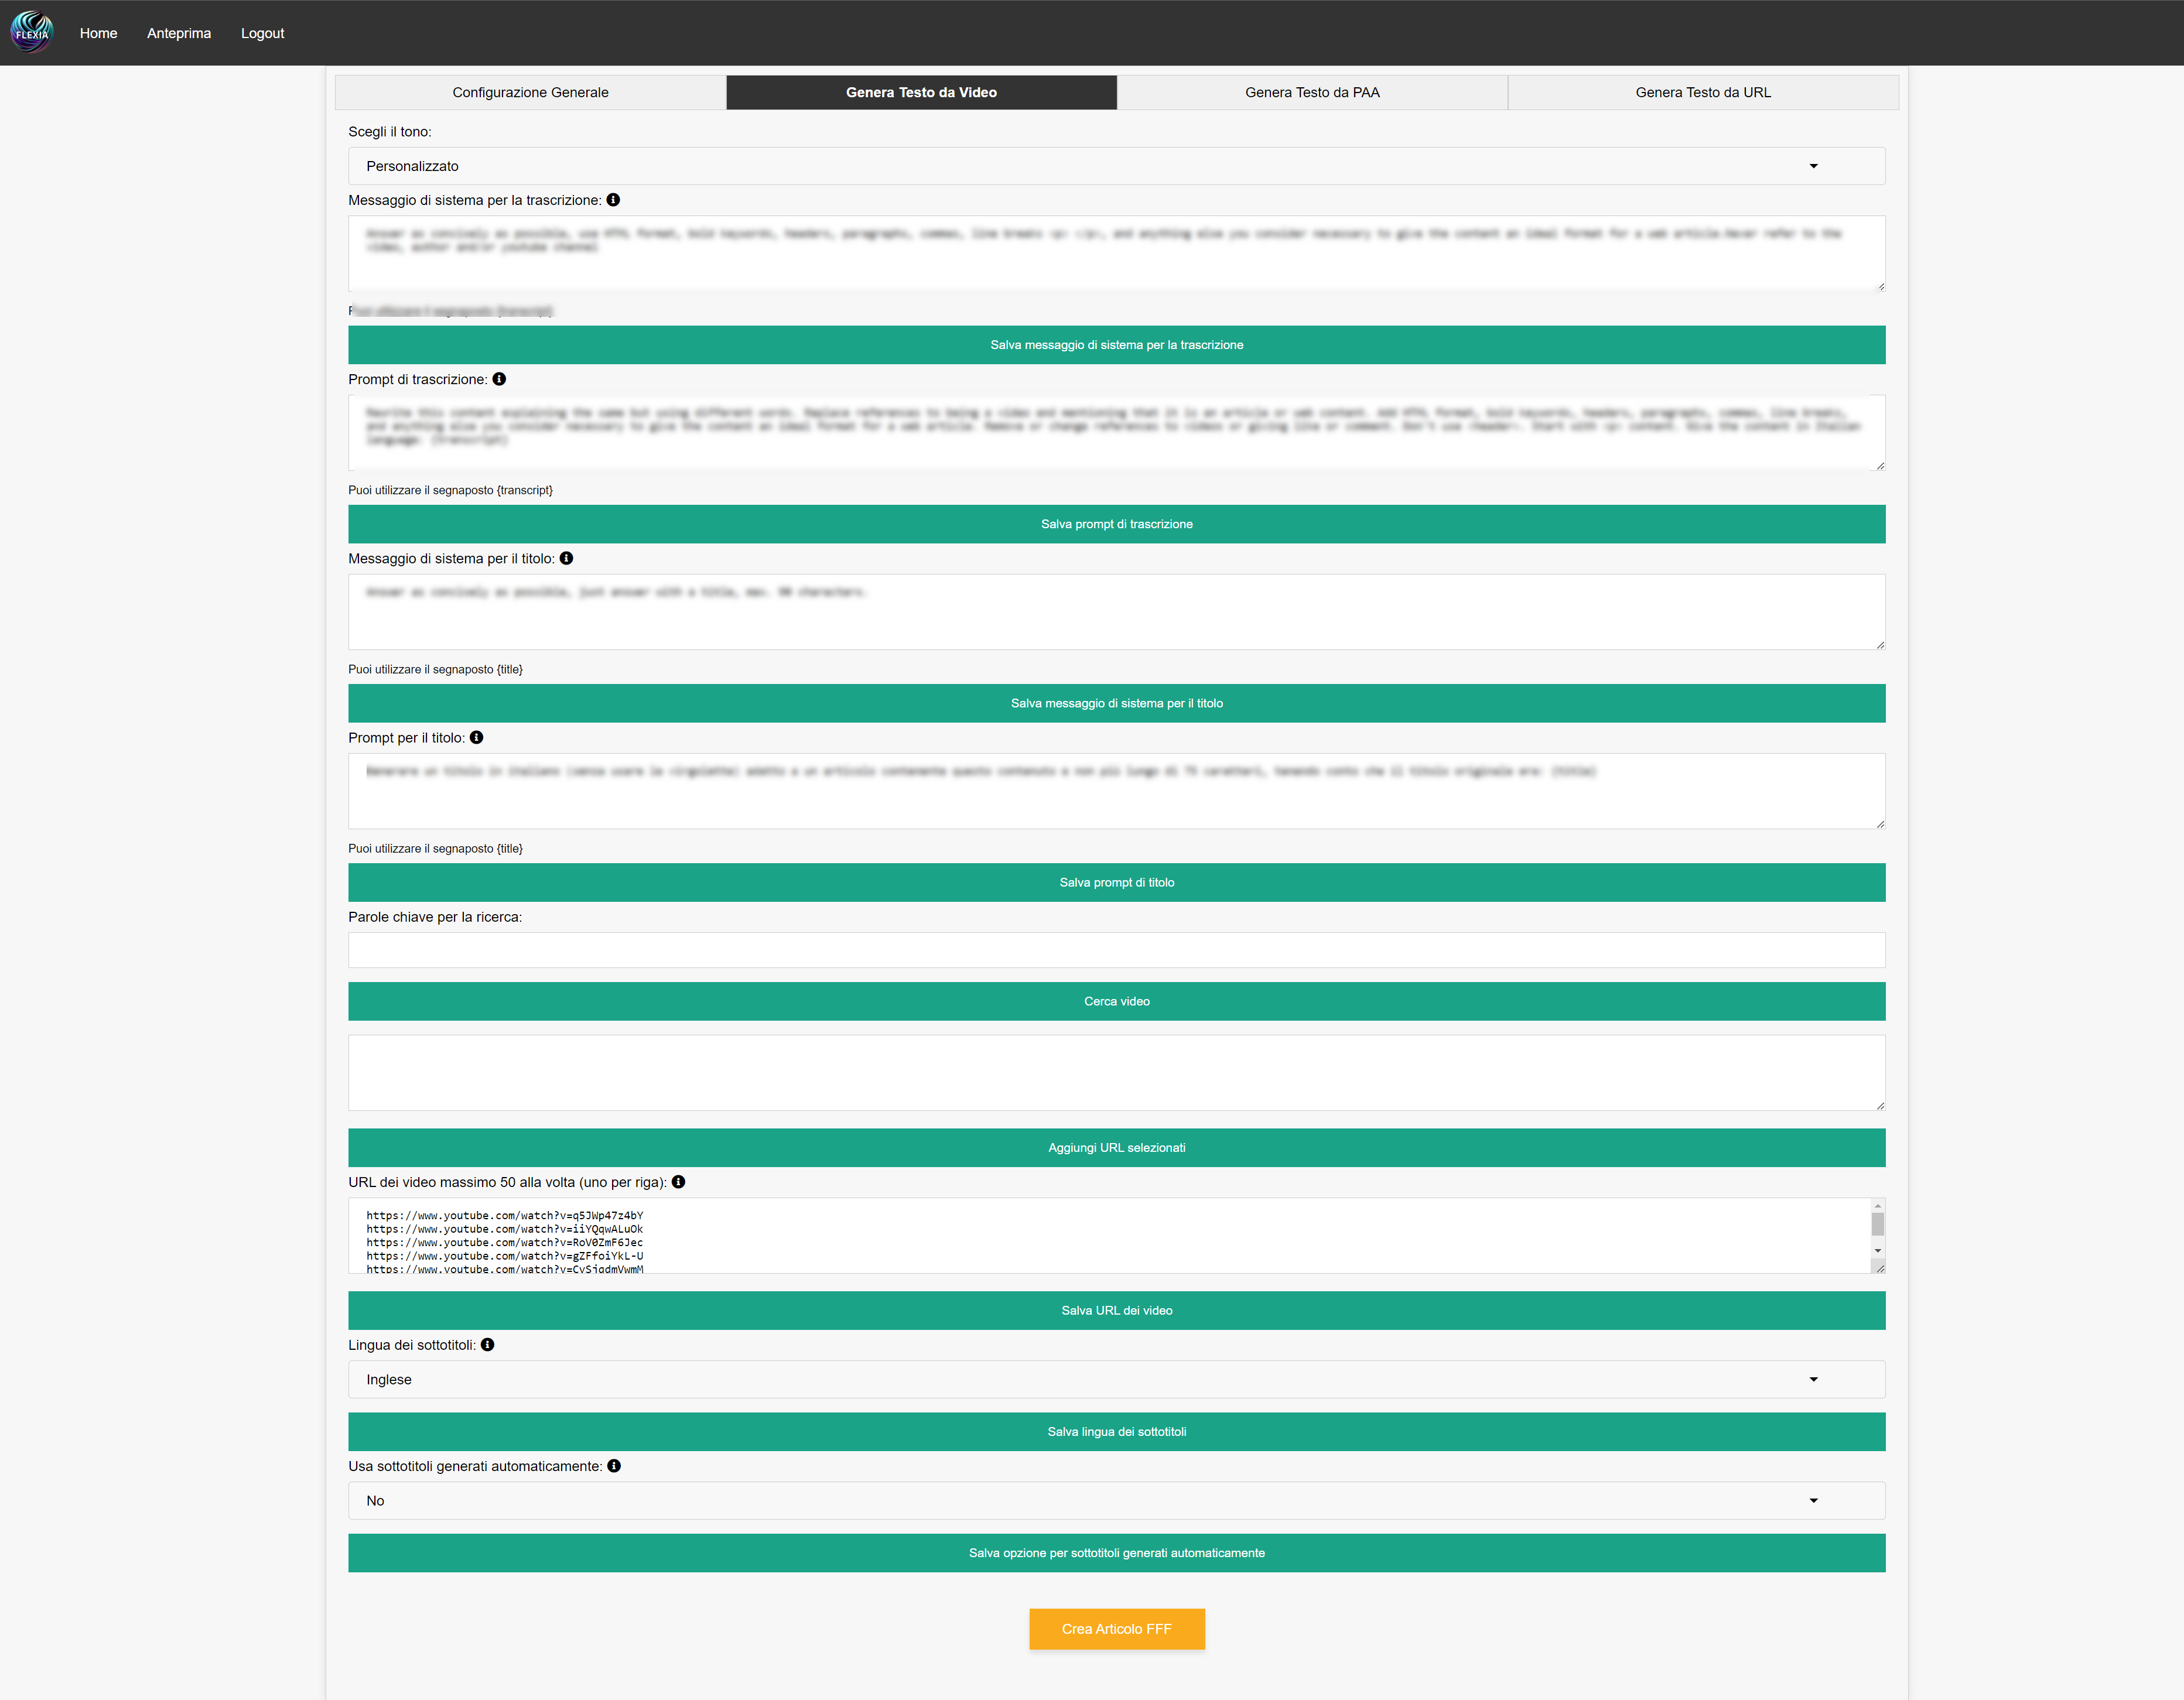Open the Scegli il tono dropdown

(1116, 166)
